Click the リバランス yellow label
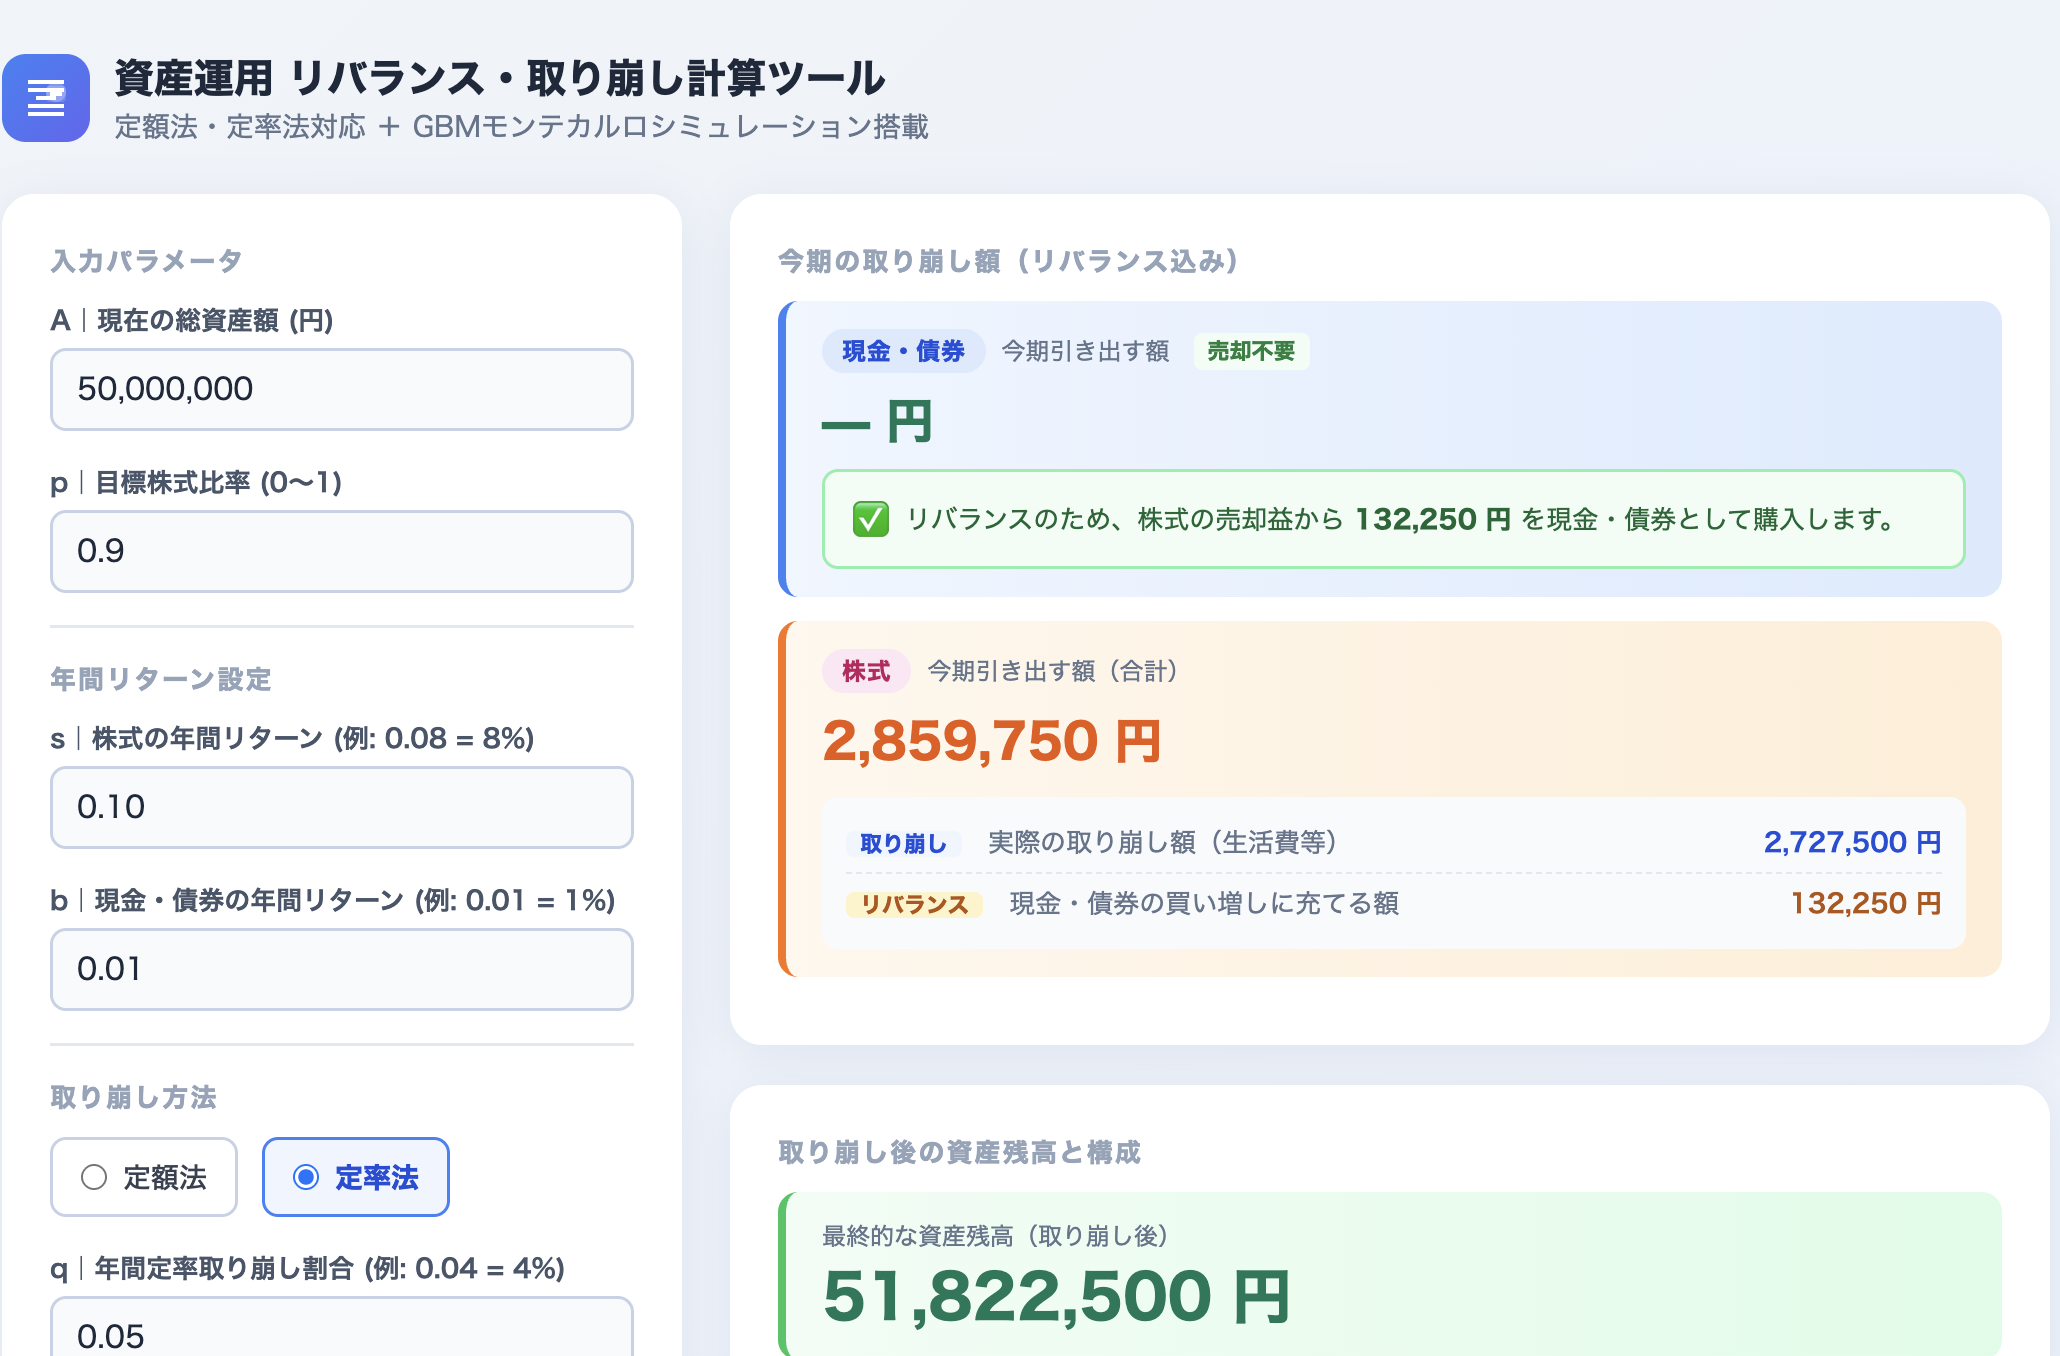 [x=914, y=904]
